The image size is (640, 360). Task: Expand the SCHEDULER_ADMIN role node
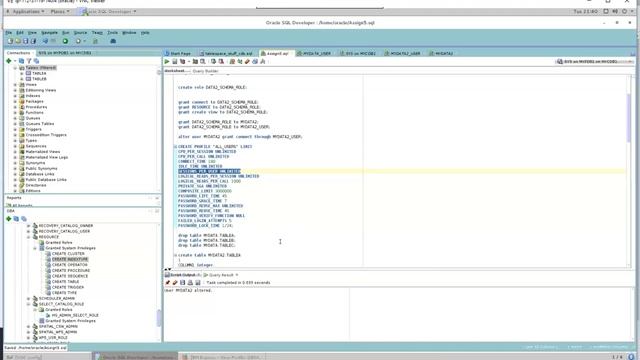tap(29, 298)
